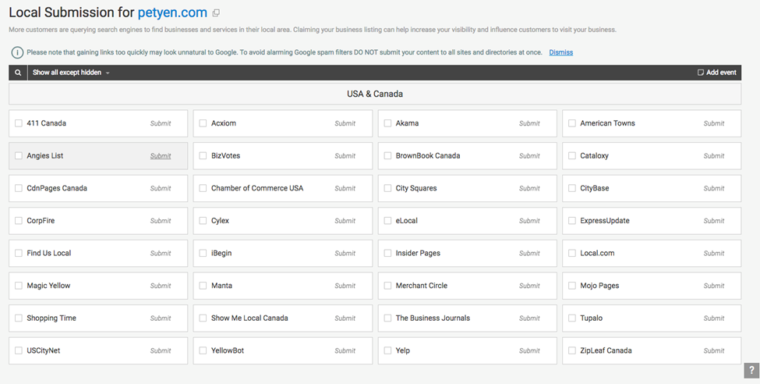Check the Shopping Time checkbox
Screen dimensions: 760x384
18,318
